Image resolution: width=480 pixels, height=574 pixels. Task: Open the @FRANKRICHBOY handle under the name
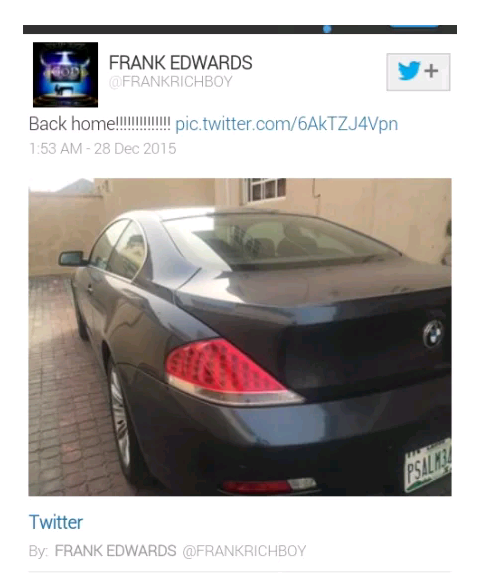(171, 81)
